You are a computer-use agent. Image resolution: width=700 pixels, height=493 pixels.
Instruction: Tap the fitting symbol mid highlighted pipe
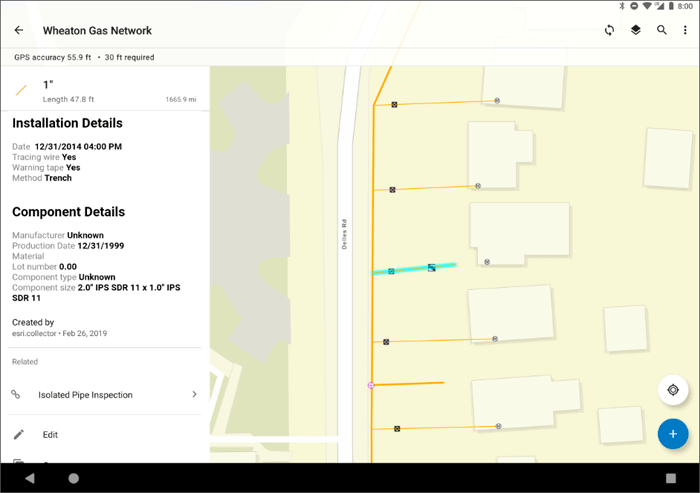(431, 267)
